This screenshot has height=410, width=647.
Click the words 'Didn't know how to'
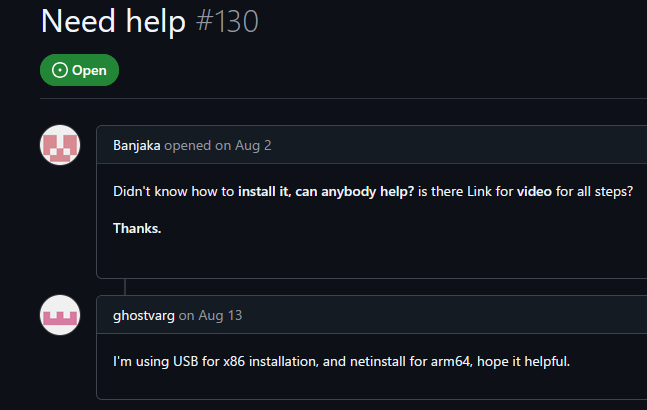click(174, 191)
